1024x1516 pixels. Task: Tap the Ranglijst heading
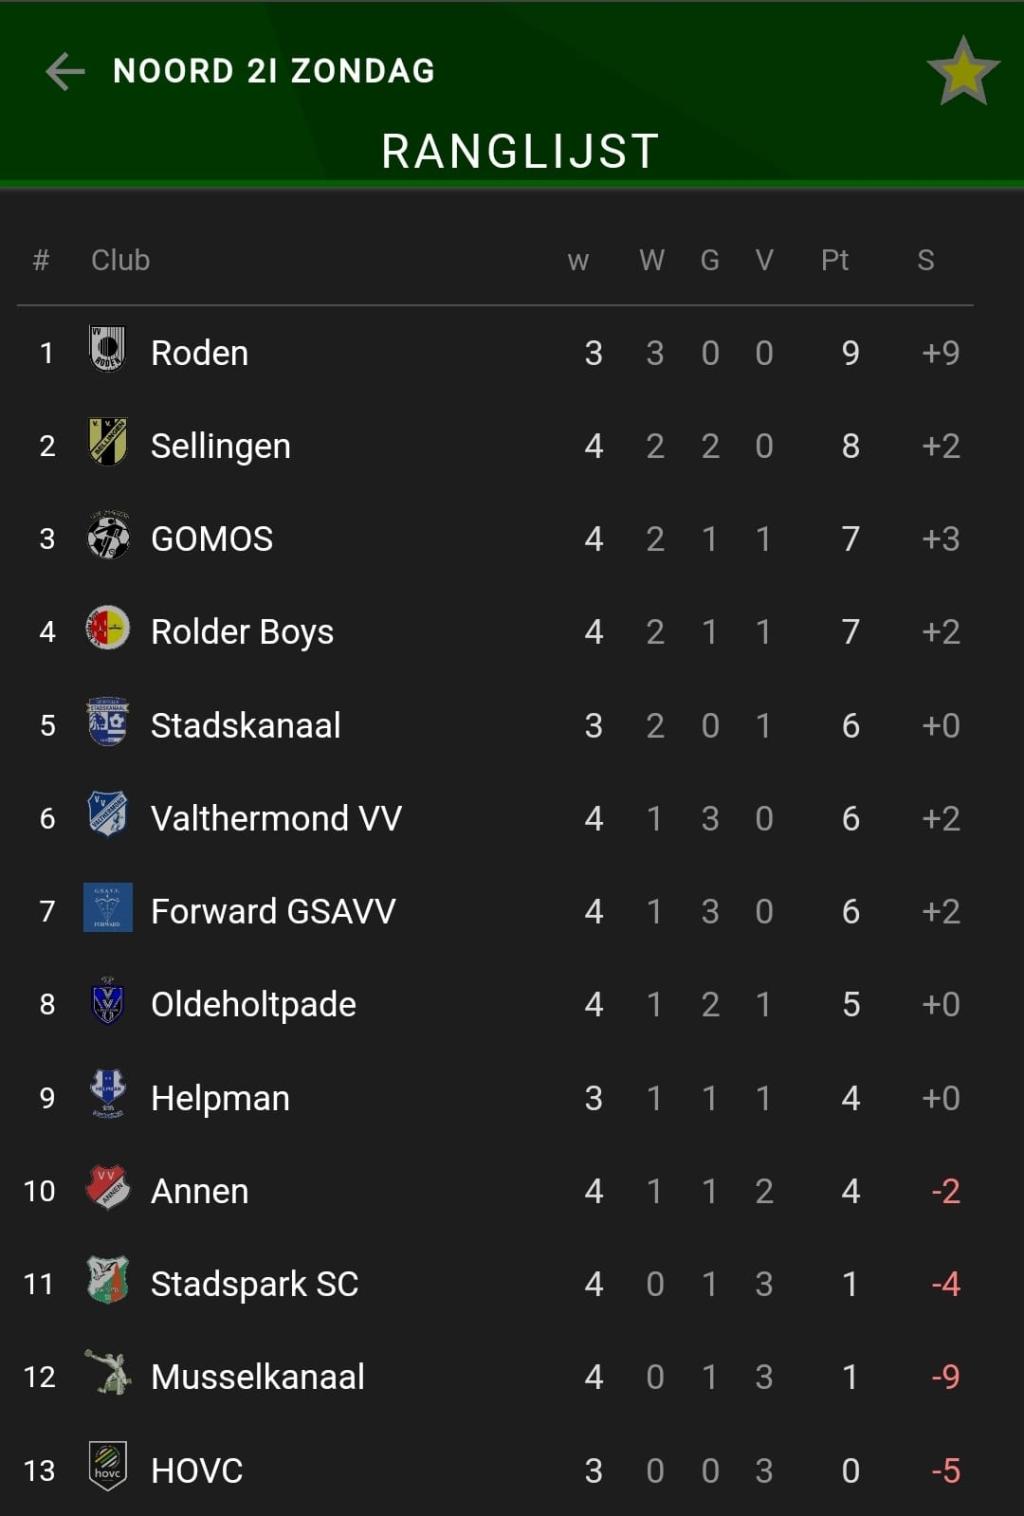coord(521,152)
